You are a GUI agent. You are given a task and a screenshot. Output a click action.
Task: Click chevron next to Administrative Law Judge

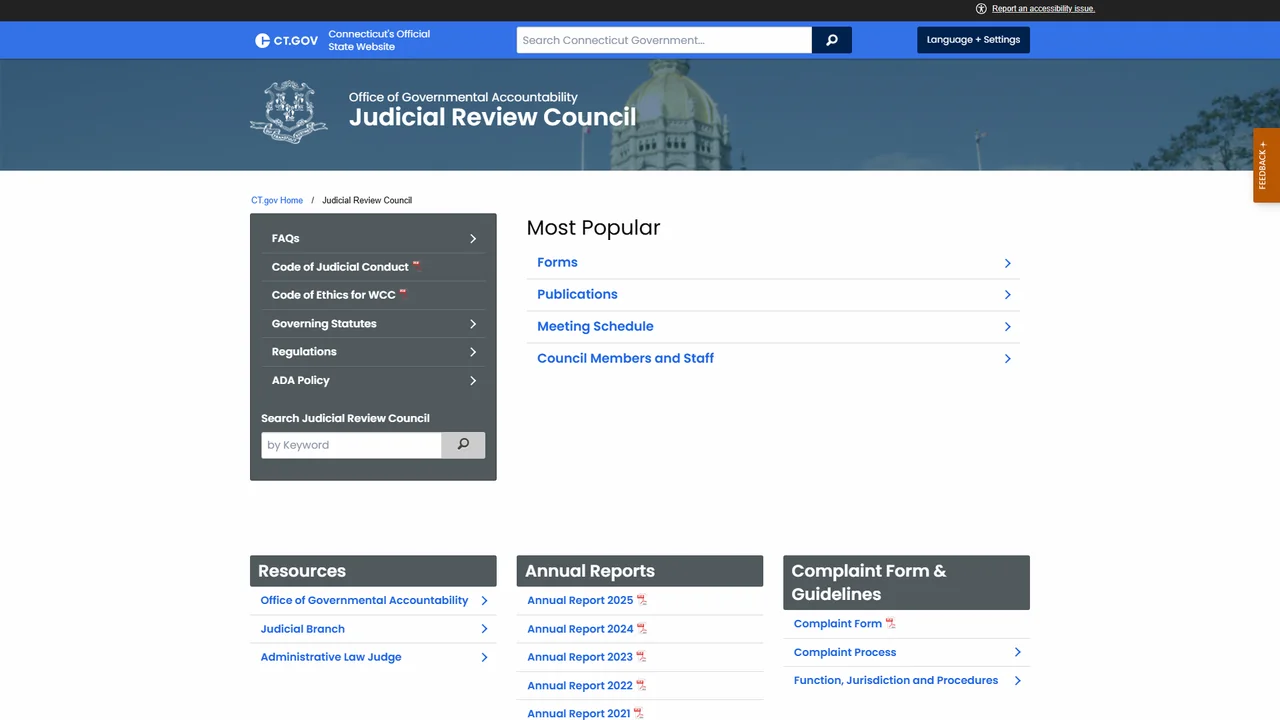(x=484, y=658)
